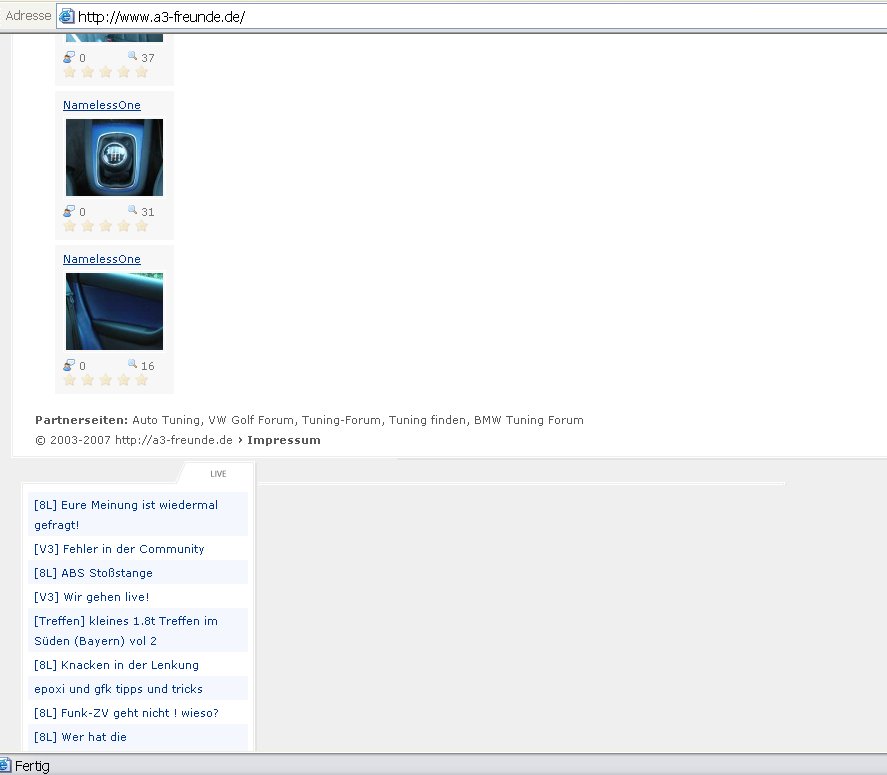Screen dimensions: 887x775
Task: Open the Impressum link in the footer
Action: click(x=284, y=440)
